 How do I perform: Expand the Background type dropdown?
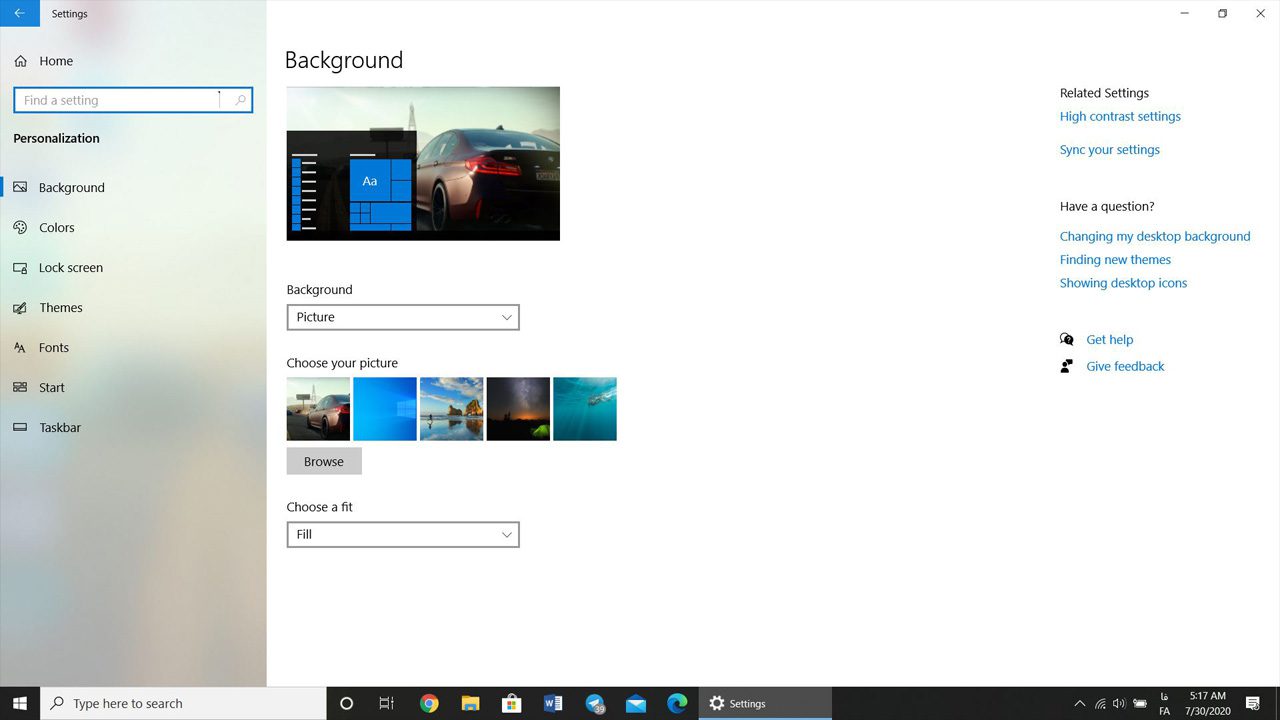pos(403,317)
